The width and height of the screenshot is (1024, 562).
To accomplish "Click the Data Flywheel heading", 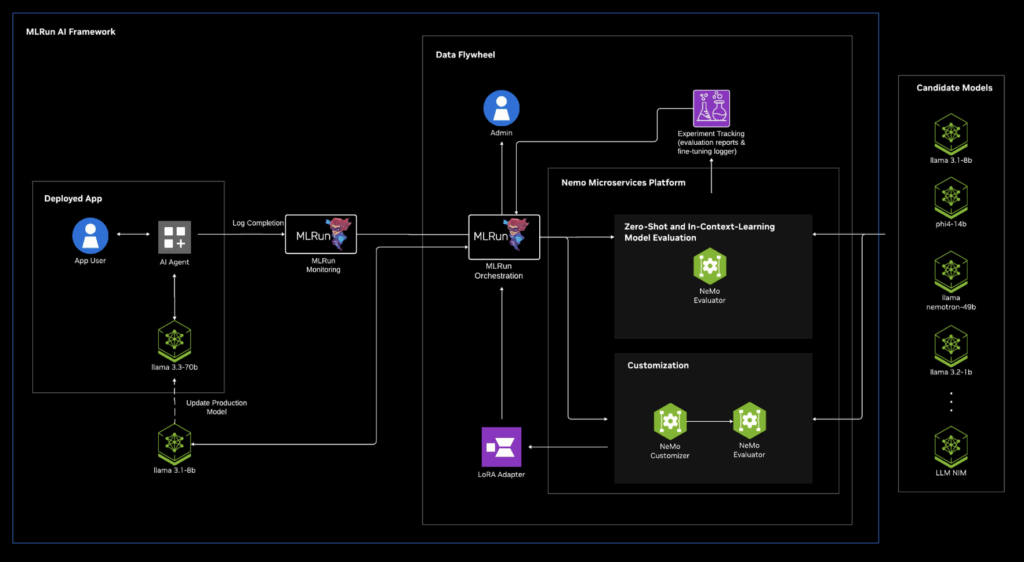I will [466, 55].
